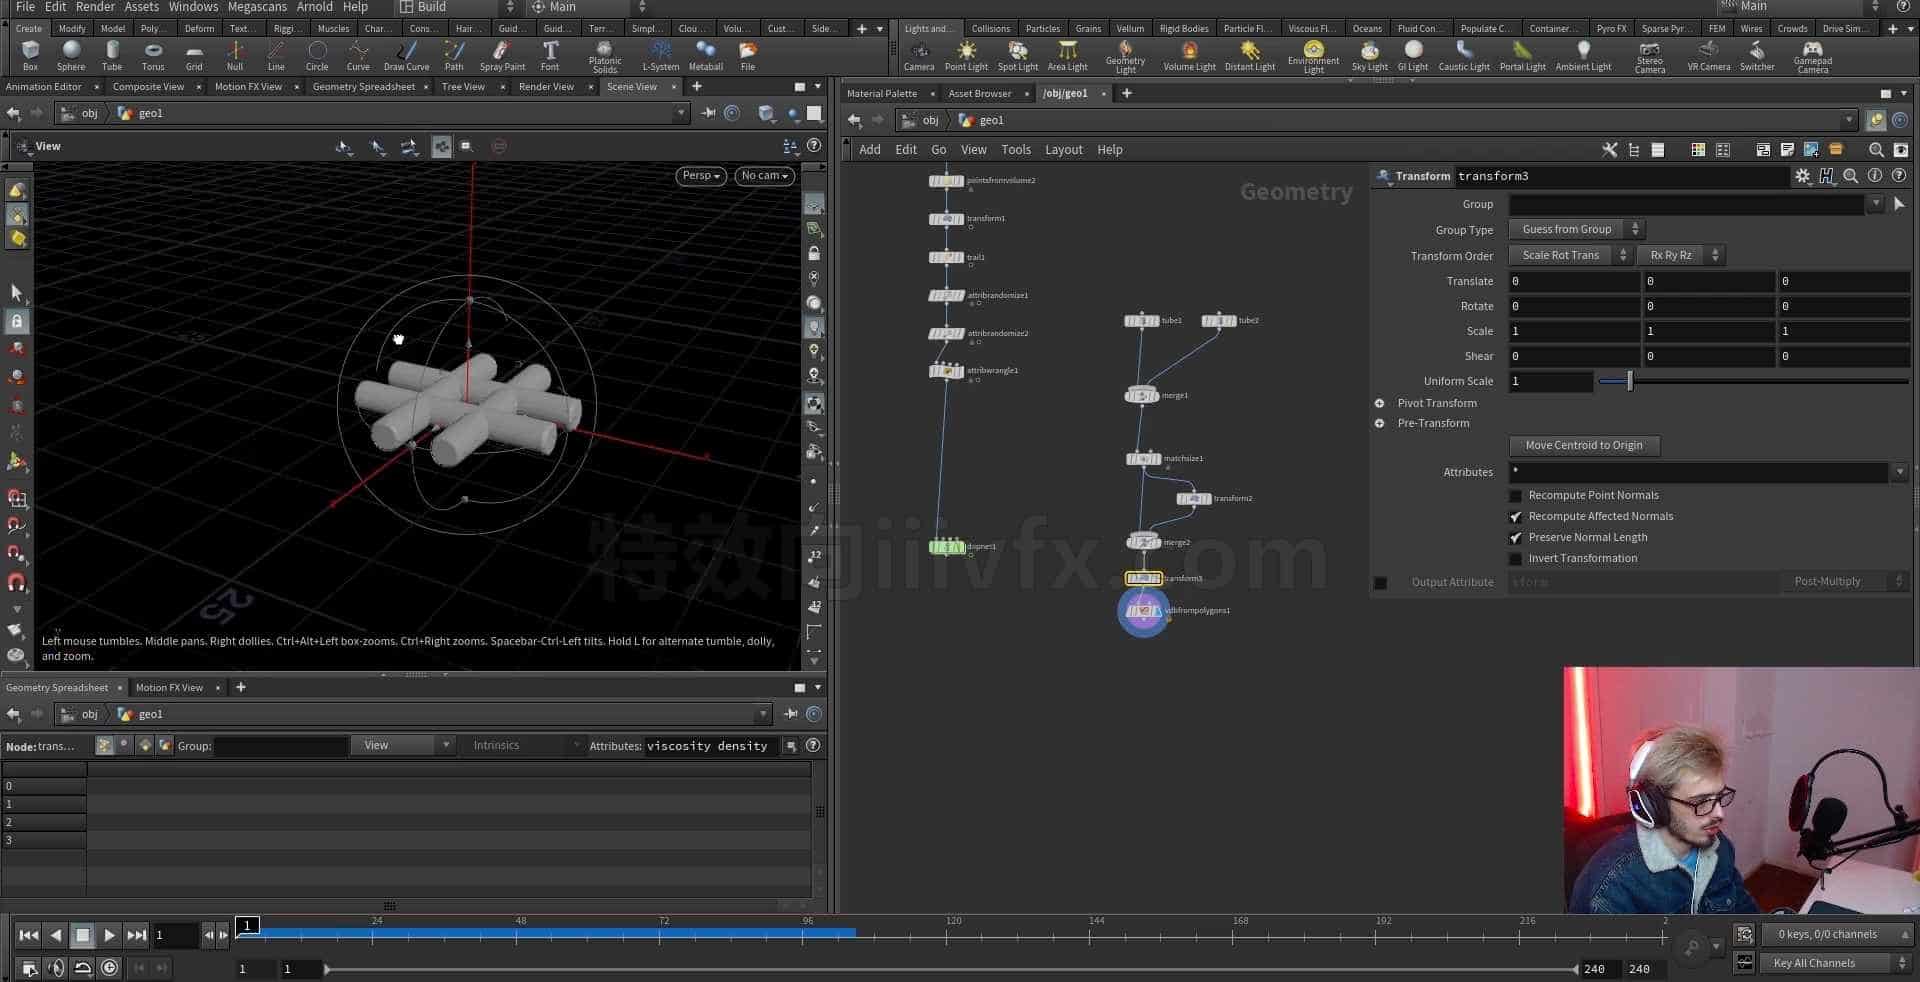Click Move Centroid to Origin button
1920x982 pixels.
click(1584, 446)
